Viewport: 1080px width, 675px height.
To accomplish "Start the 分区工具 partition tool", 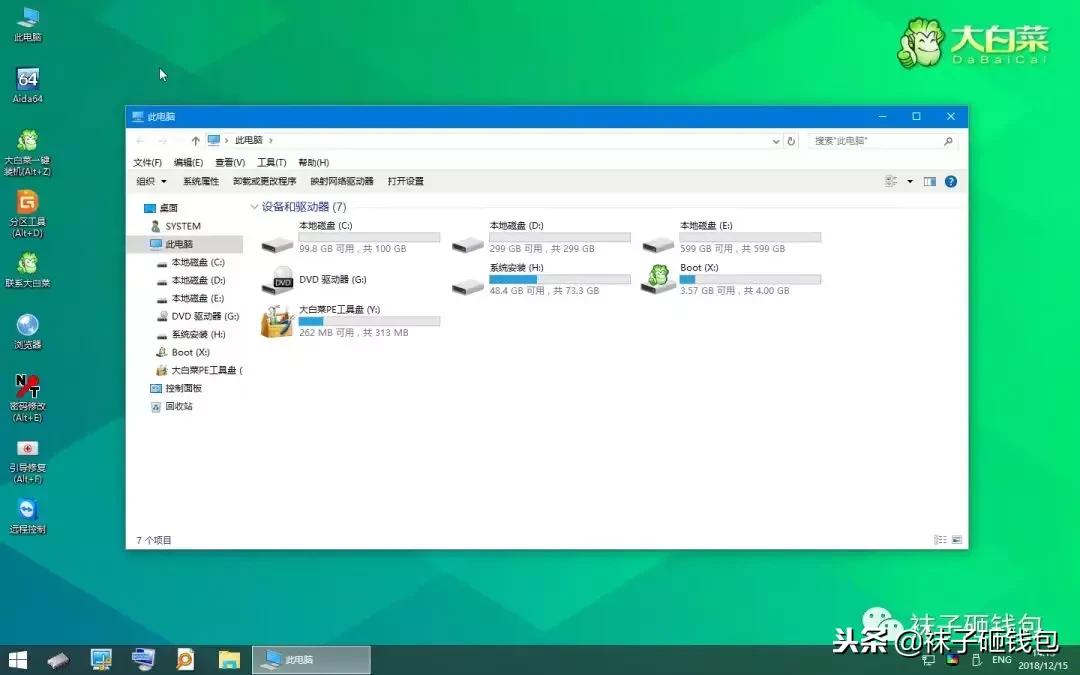I will [x=27, y=207].
